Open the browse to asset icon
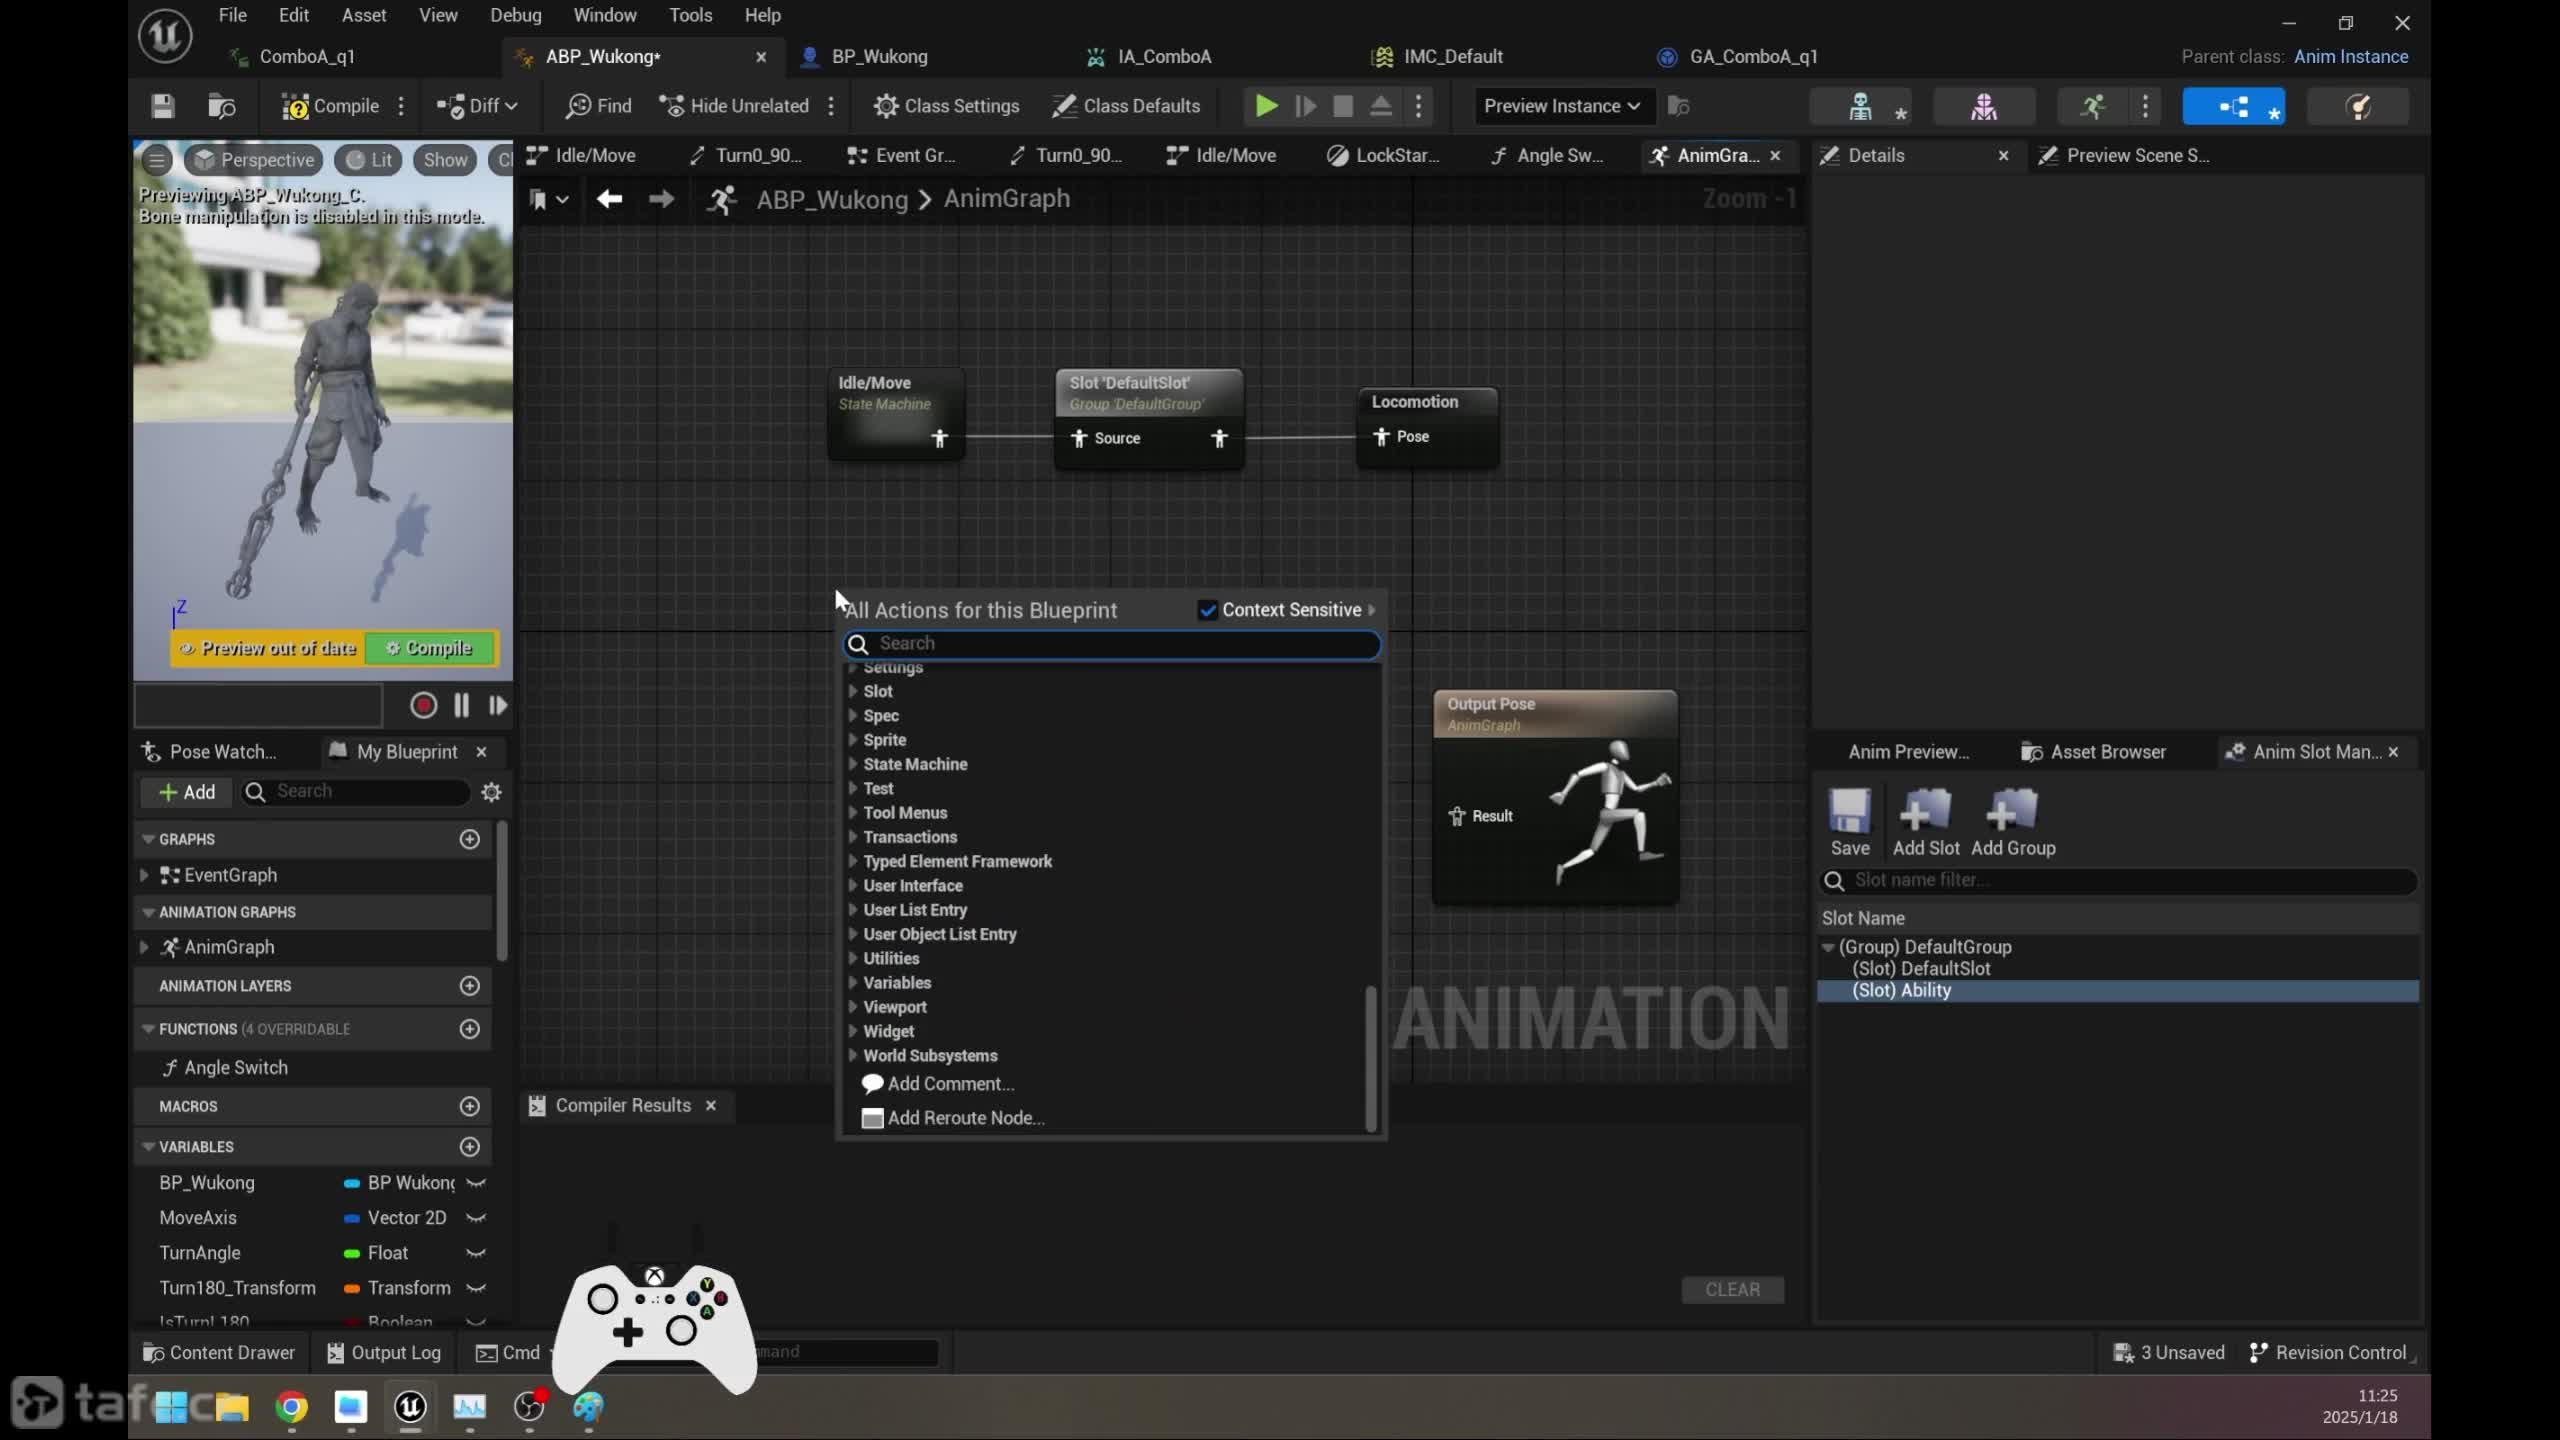This screenshot has width=2560, height=1440. (221, 106)
